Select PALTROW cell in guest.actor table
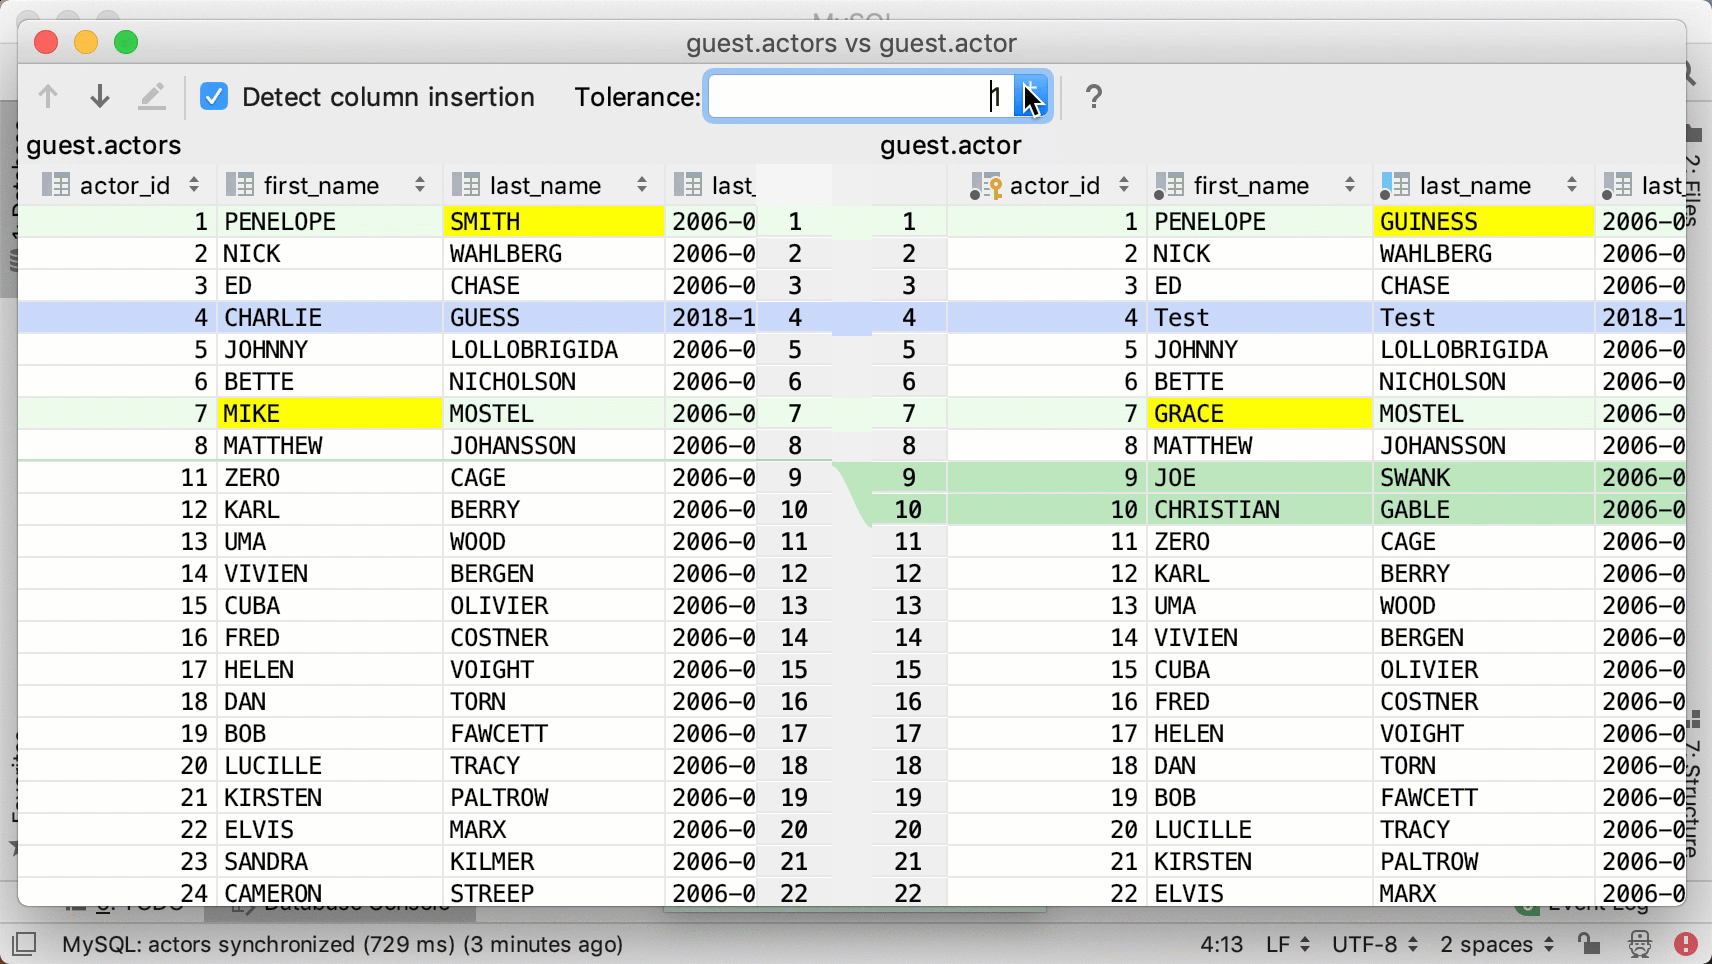The height and width of the screenshot is (964, 1712). [1483, 862]
